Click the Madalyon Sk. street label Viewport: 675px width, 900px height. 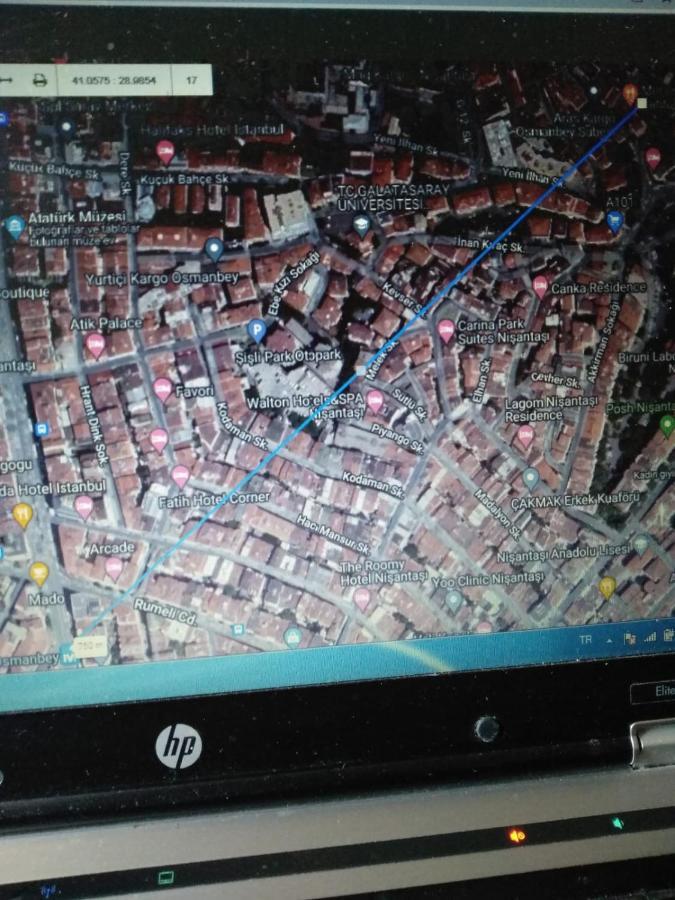496,515
